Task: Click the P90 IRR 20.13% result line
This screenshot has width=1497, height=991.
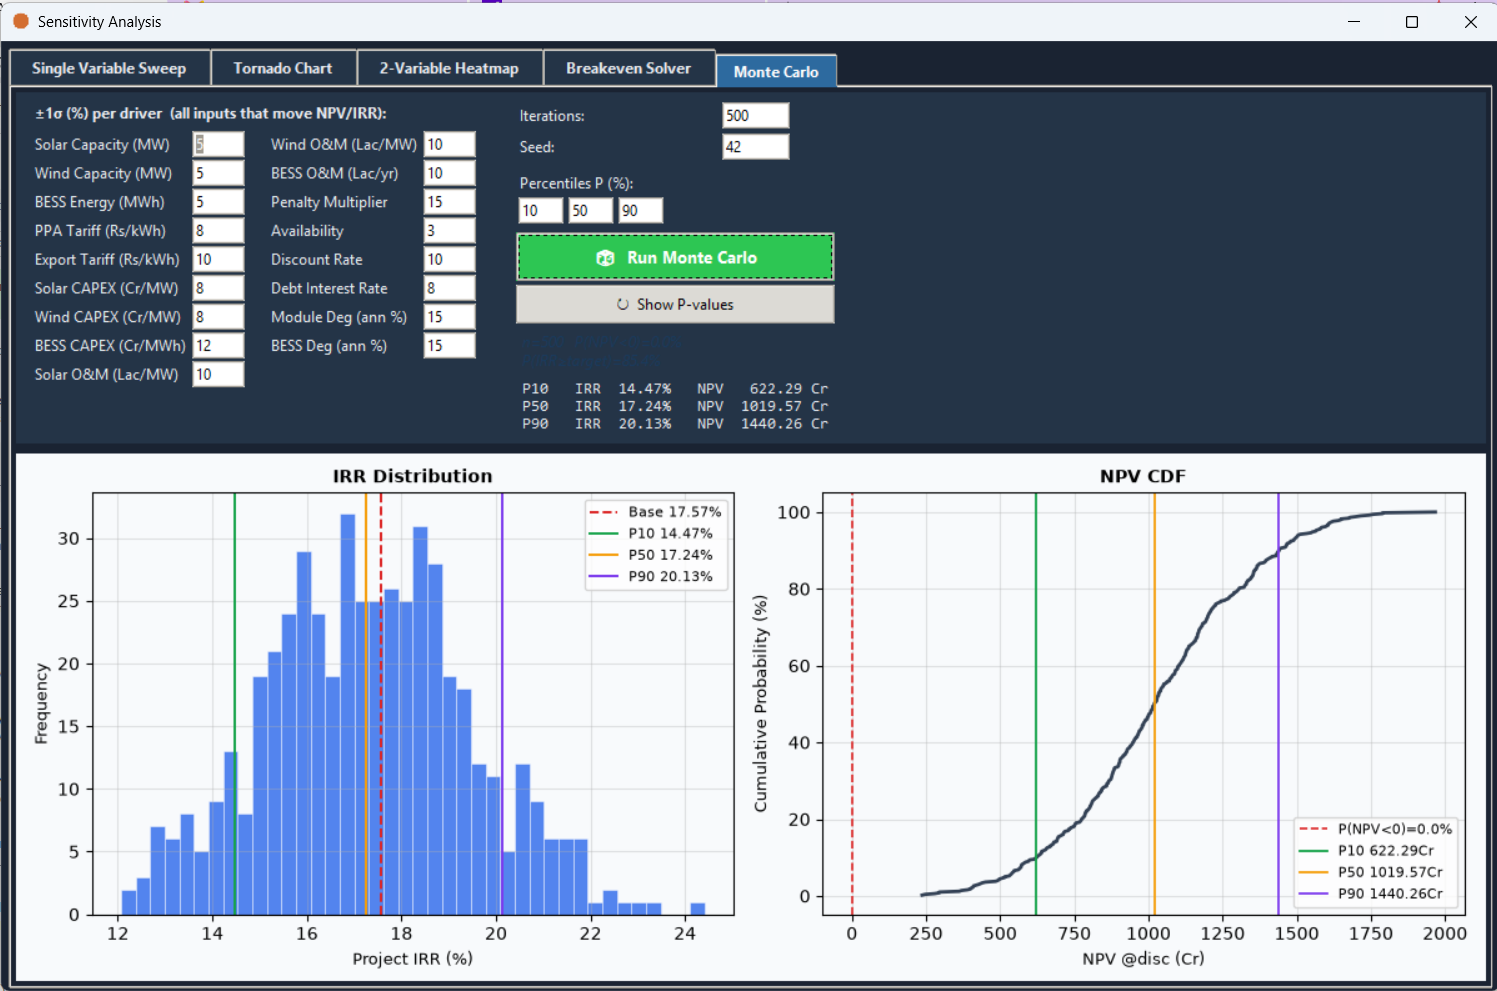Action: [675, 424]
